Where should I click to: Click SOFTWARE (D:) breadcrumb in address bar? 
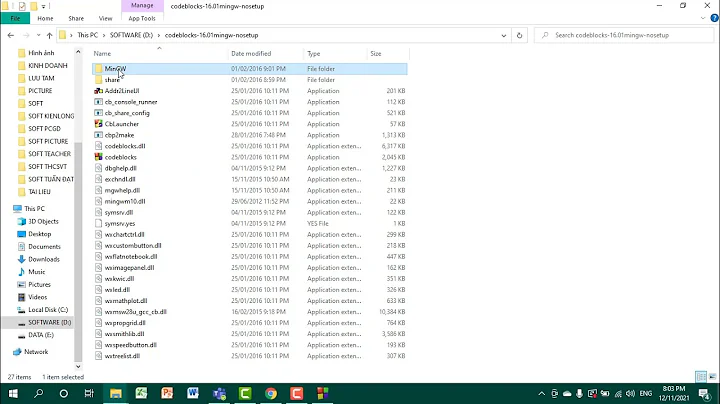pos(131,35)
